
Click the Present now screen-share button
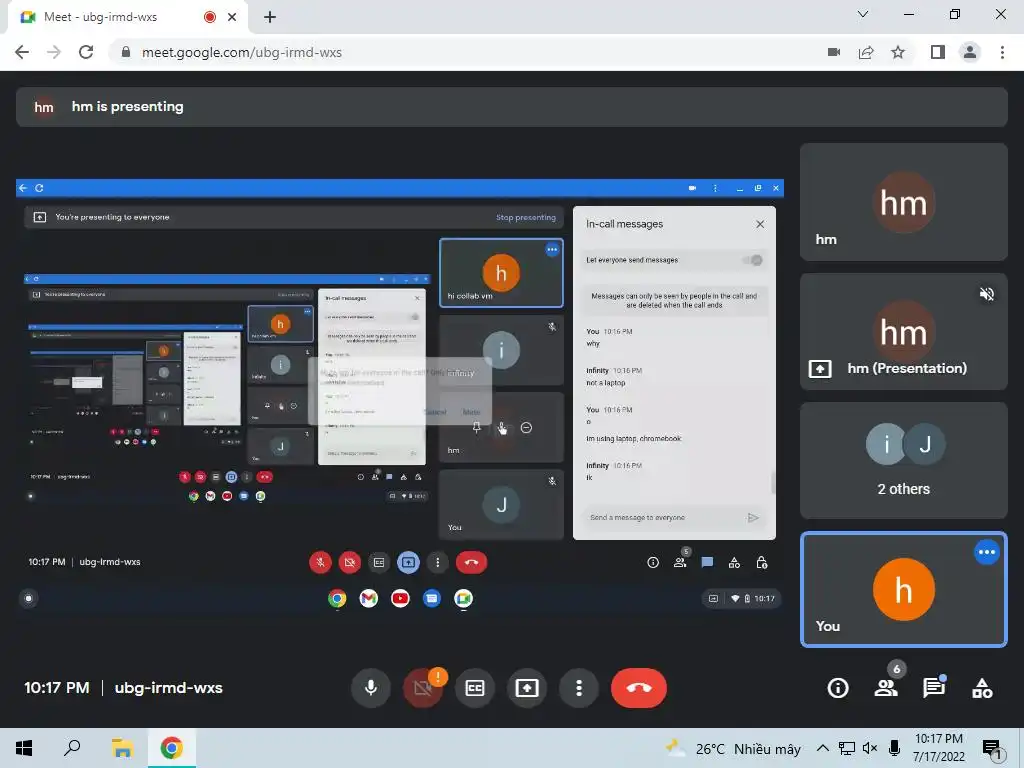(x=526, y=688)
